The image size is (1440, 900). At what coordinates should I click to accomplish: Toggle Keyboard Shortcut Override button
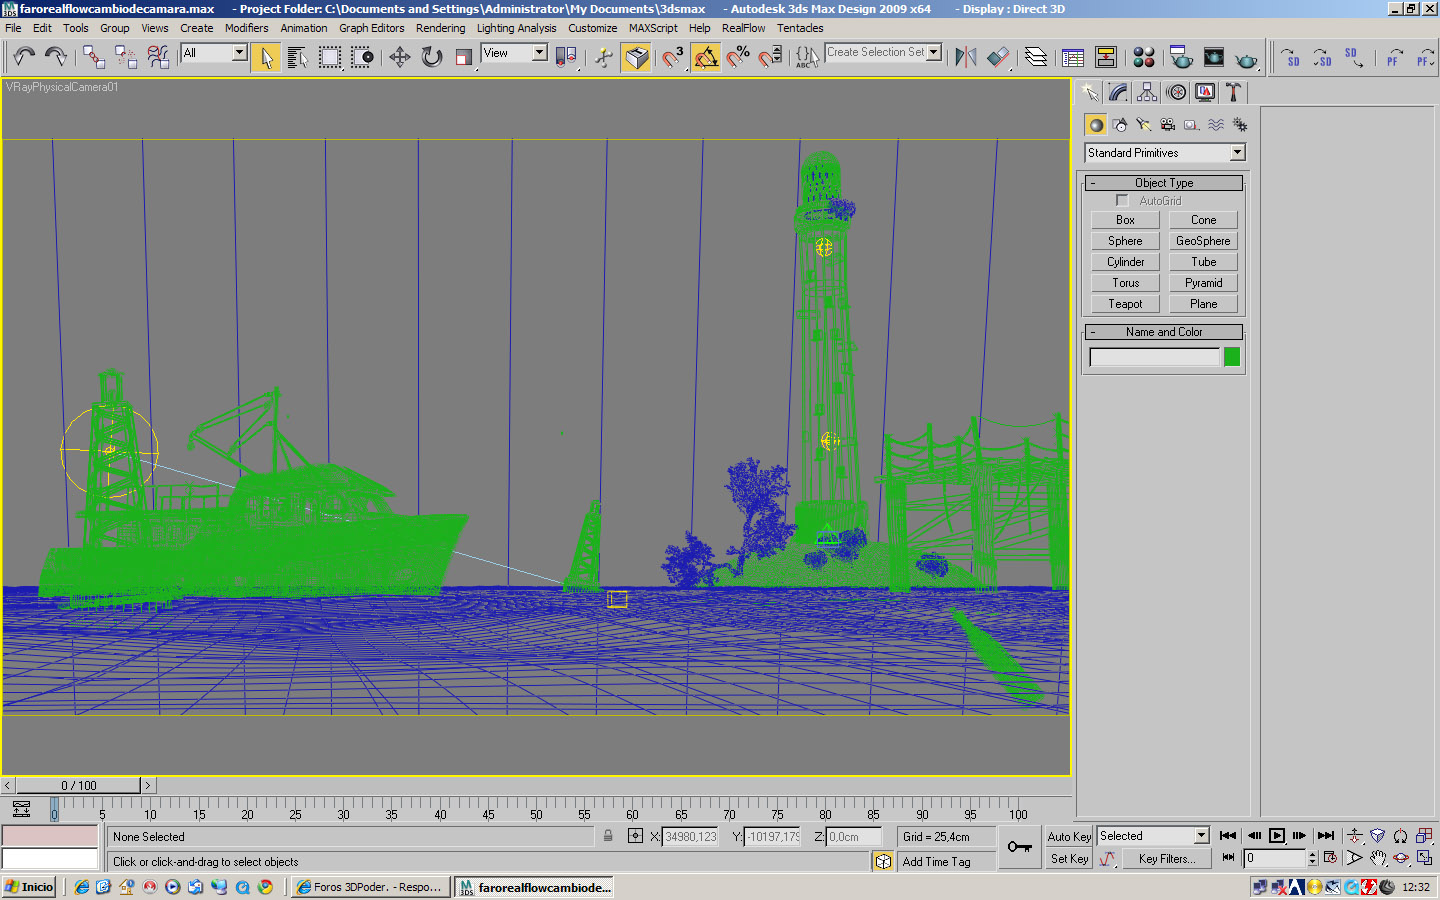(x=636, y=57)
